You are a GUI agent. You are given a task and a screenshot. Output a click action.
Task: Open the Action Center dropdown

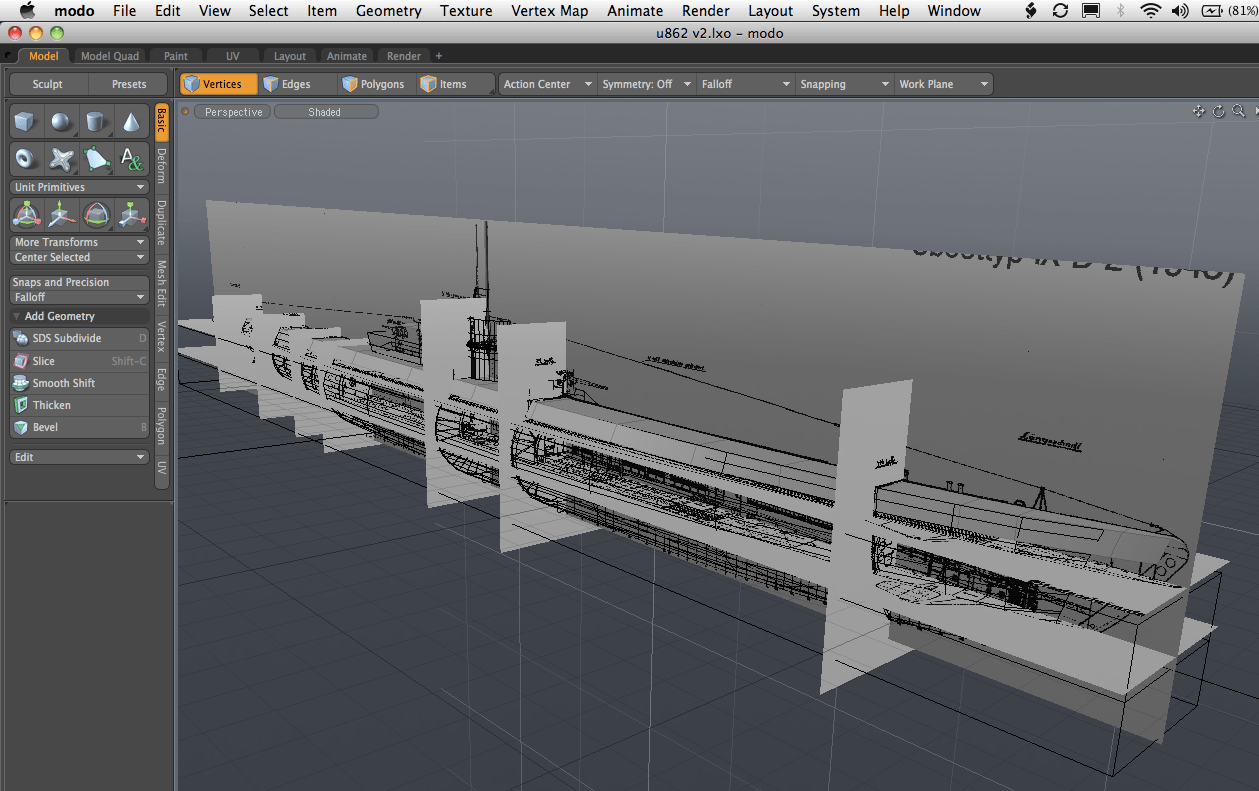click(547, 84)
